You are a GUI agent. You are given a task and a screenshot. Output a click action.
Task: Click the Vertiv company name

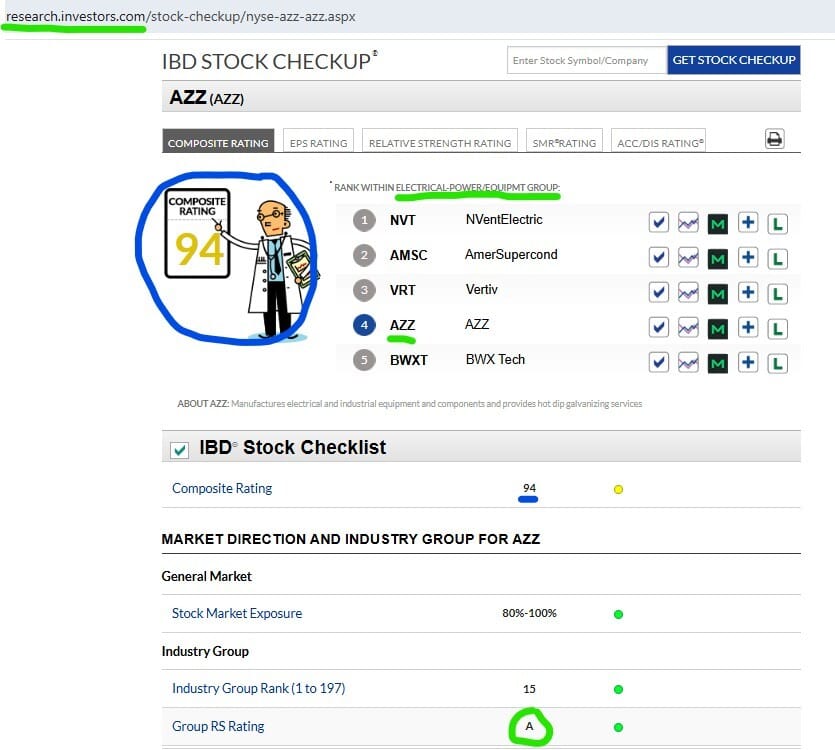coord(481,289)
